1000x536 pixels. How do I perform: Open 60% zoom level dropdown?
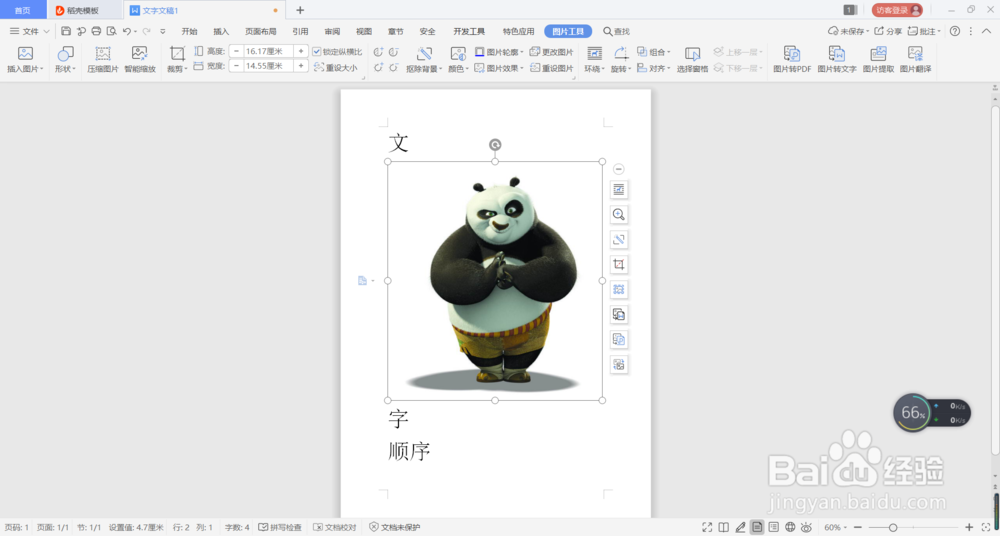pyautogui.click(x=835, y=527)
